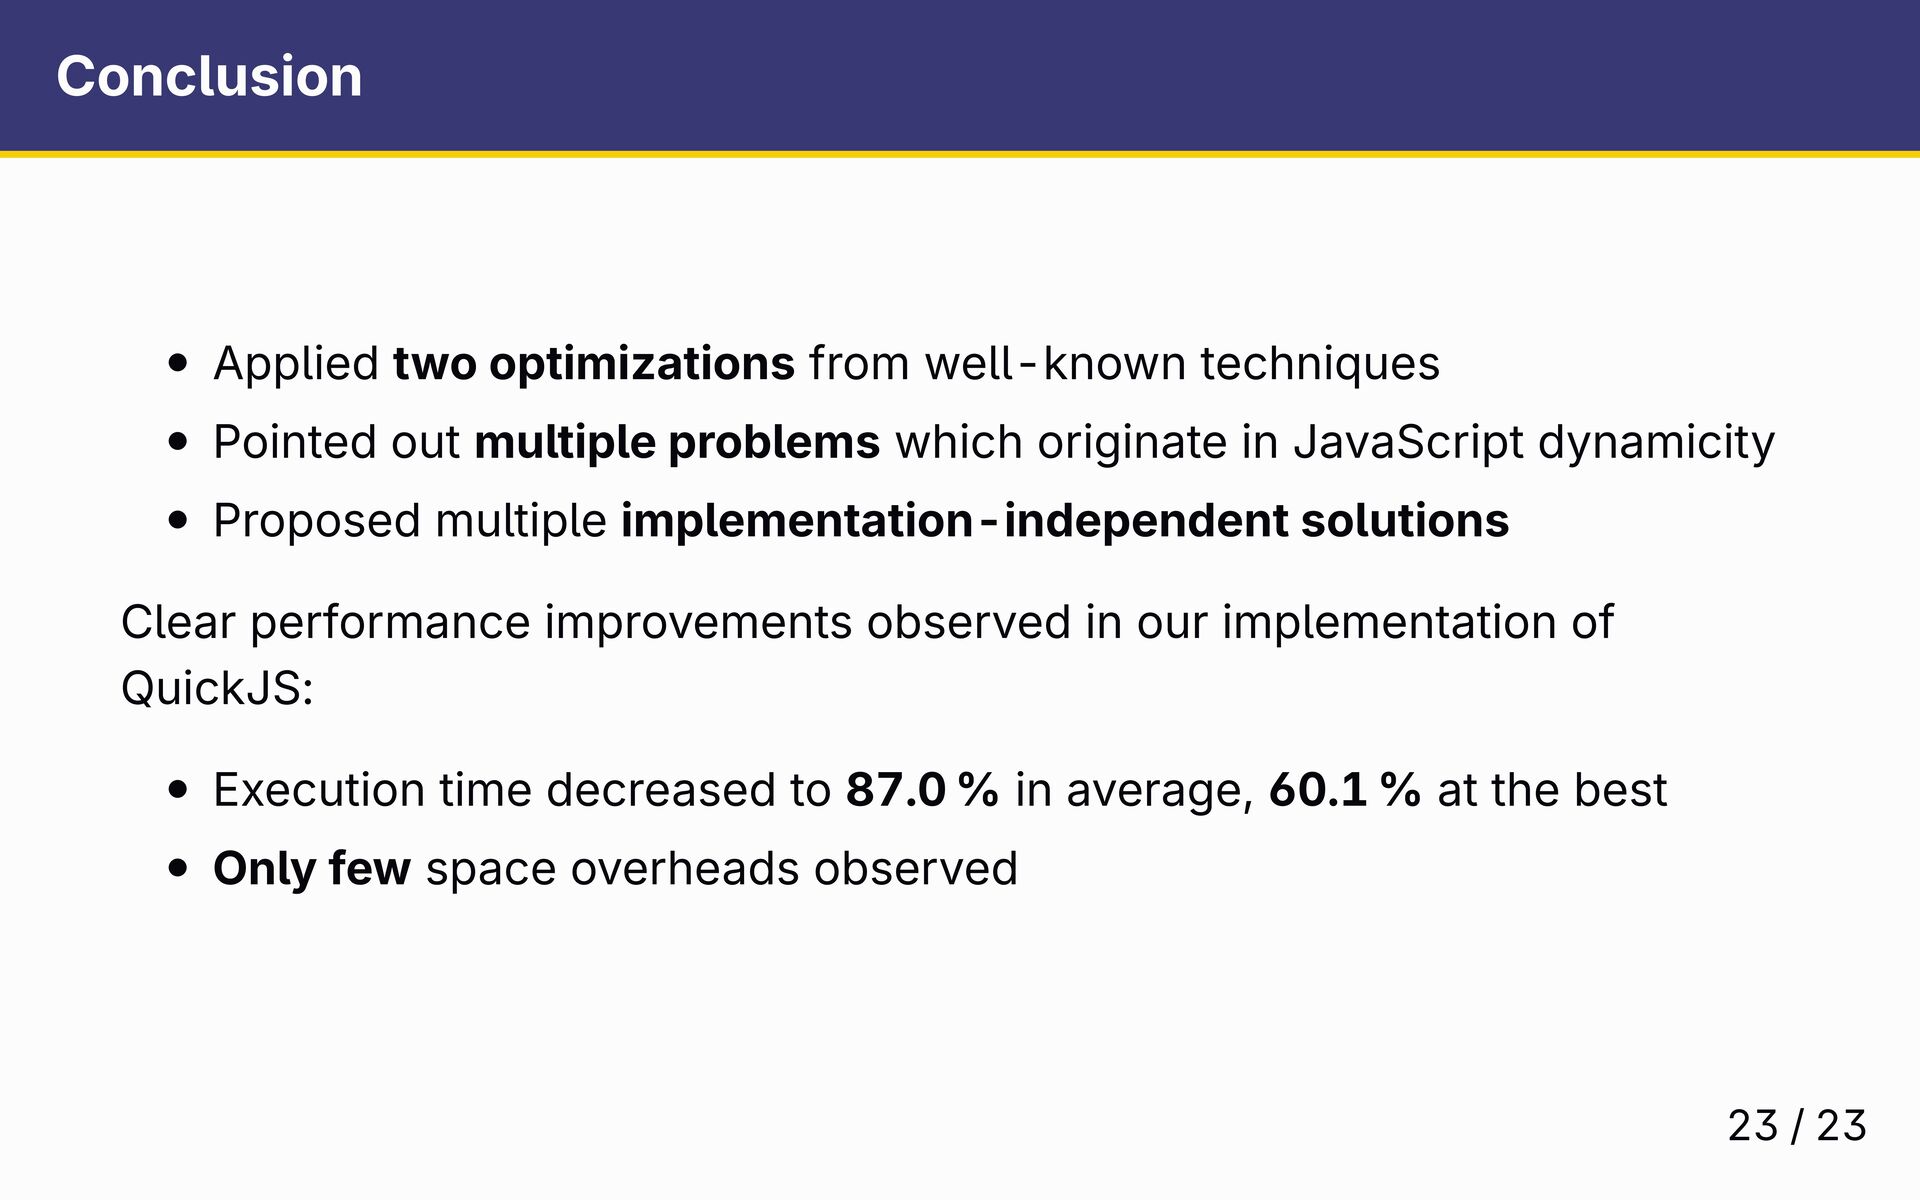Click the bullet before 'Execution time'
Viewport: 1920px width, 1200px height.
click(x=178, y=790)
